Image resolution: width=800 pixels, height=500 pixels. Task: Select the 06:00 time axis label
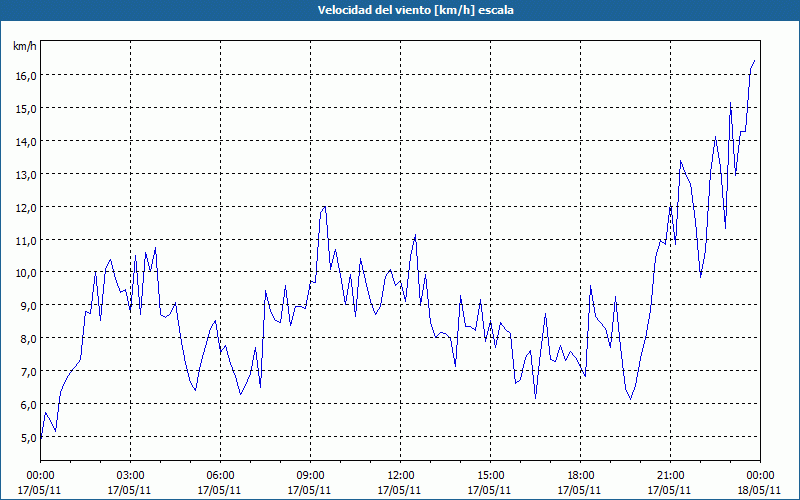[220, 476]
